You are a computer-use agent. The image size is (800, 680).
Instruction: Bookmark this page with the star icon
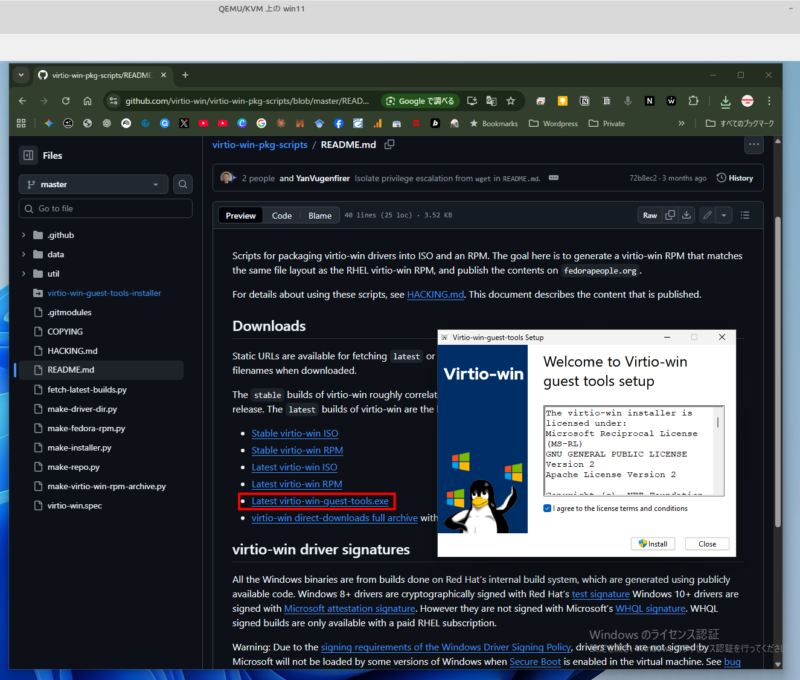[x=511, y=101]
